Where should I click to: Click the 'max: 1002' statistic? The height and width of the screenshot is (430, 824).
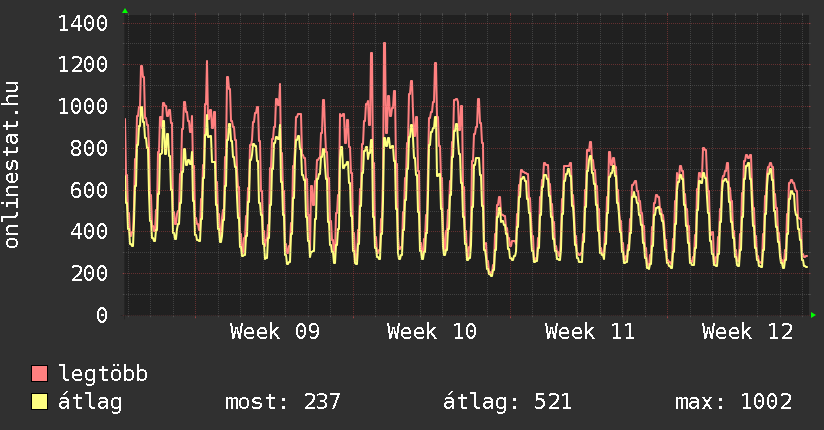click(x=733, y=402)
